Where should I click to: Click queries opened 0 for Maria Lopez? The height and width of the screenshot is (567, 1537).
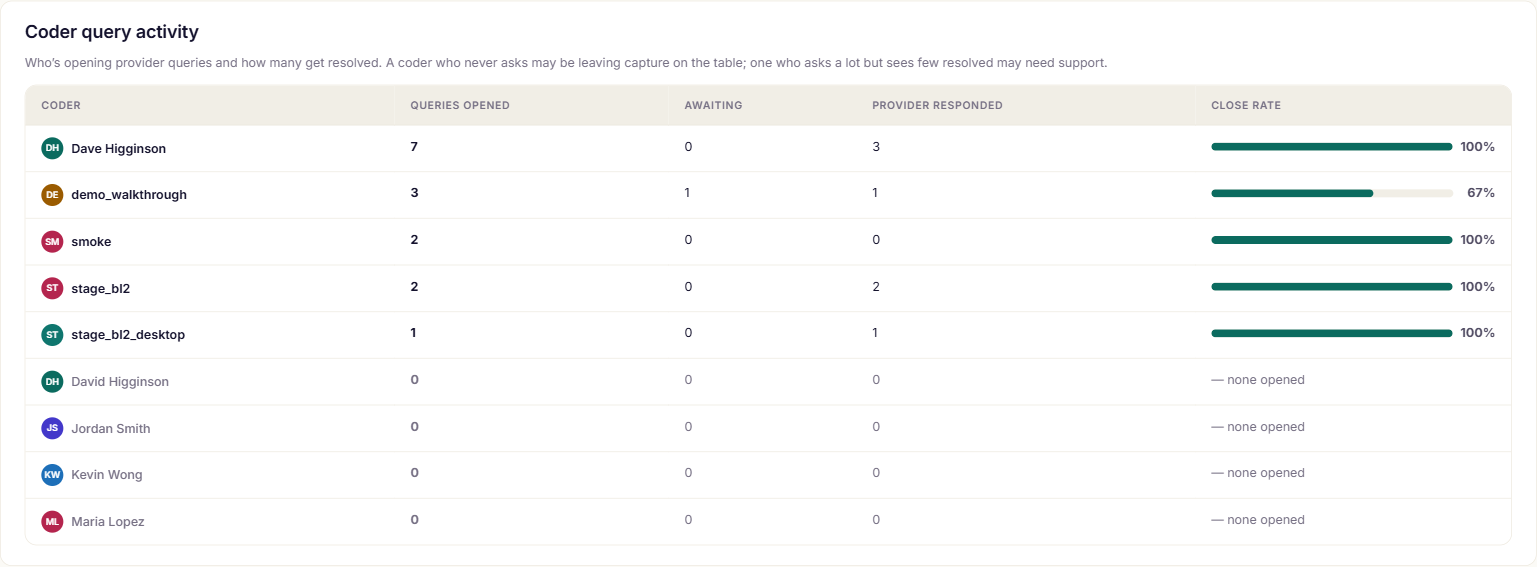coord(414,520)
